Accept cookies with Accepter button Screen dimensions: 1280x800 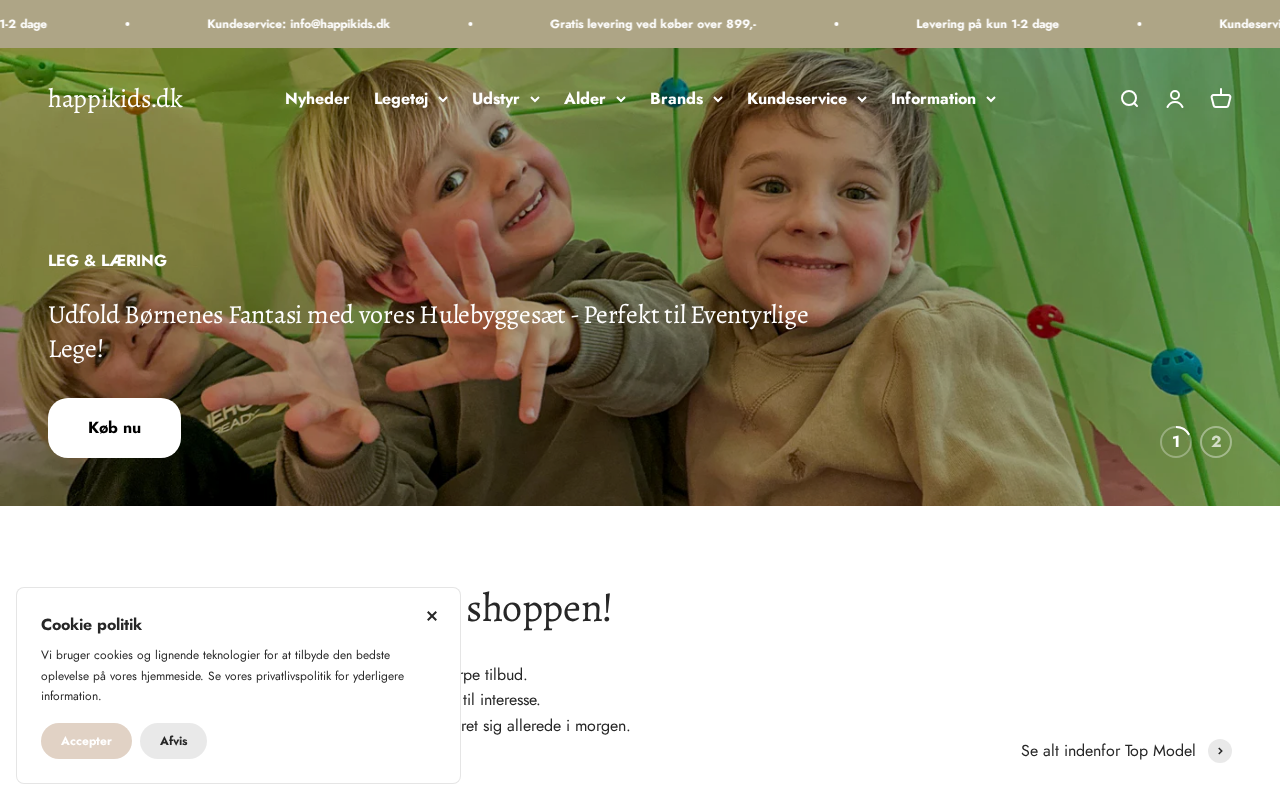86,741
